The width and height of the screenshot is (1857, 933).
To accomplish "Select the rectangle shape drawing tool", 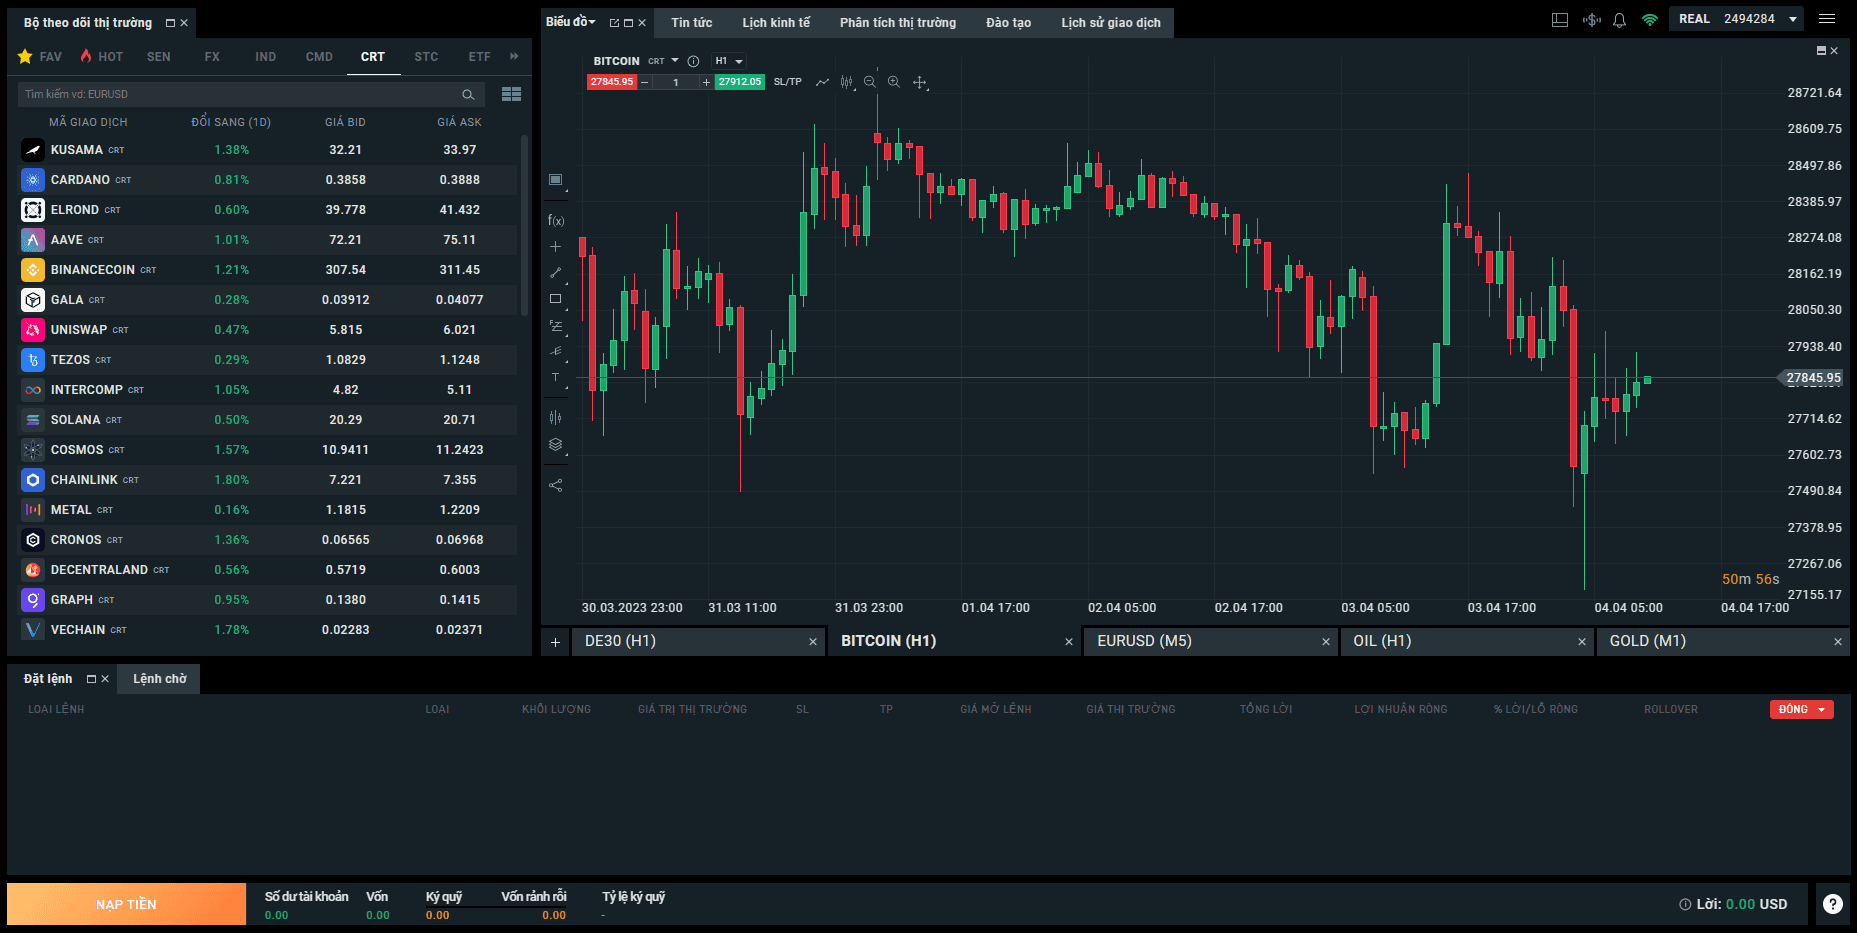I will (x=556, y=298).
